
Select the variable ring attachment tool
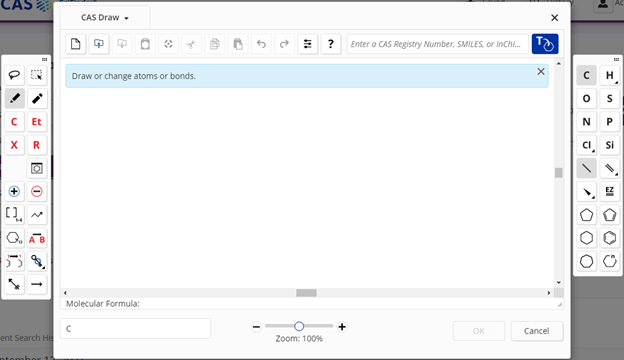click(x=14, y=238)
